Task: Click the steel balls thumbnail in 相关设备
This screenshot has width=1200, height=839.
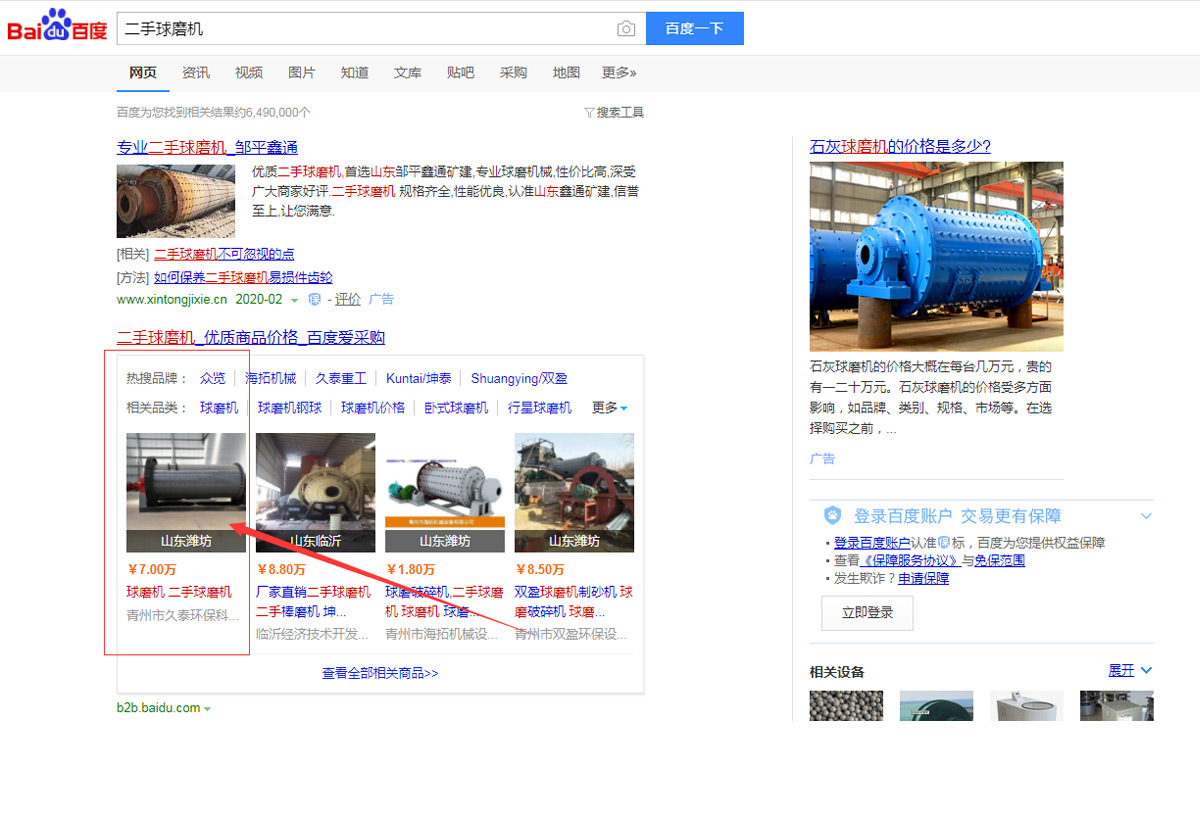Action: point(847,706)
